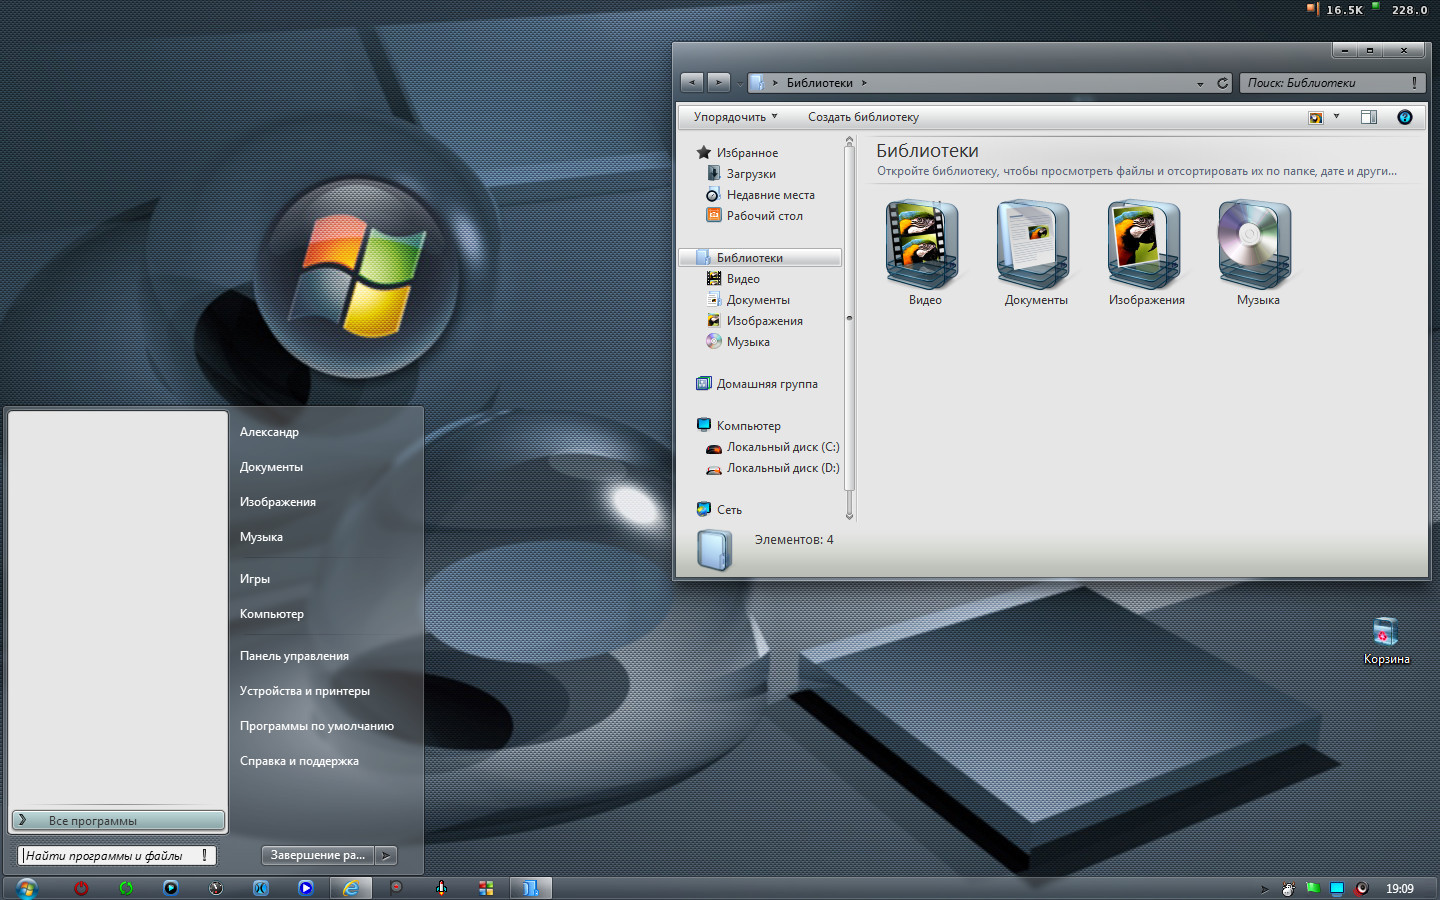Open the view options dropdown arrow
The height and width of the screenshot is (900, 1440).
tap(1336, 117)
